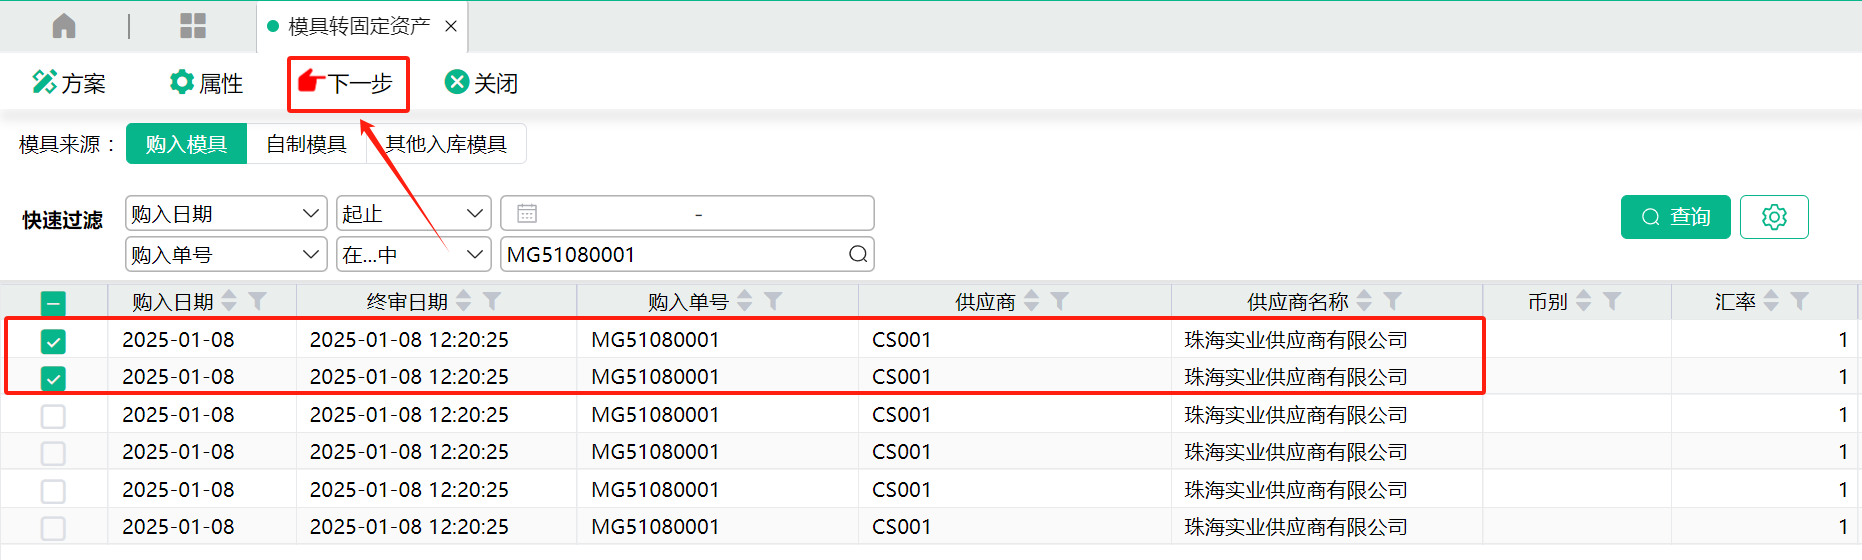Filter the 购入日期 column using funnel icon
This screenshot has height=560, width=1862.
pyautogui.click(x=258, y=301)
